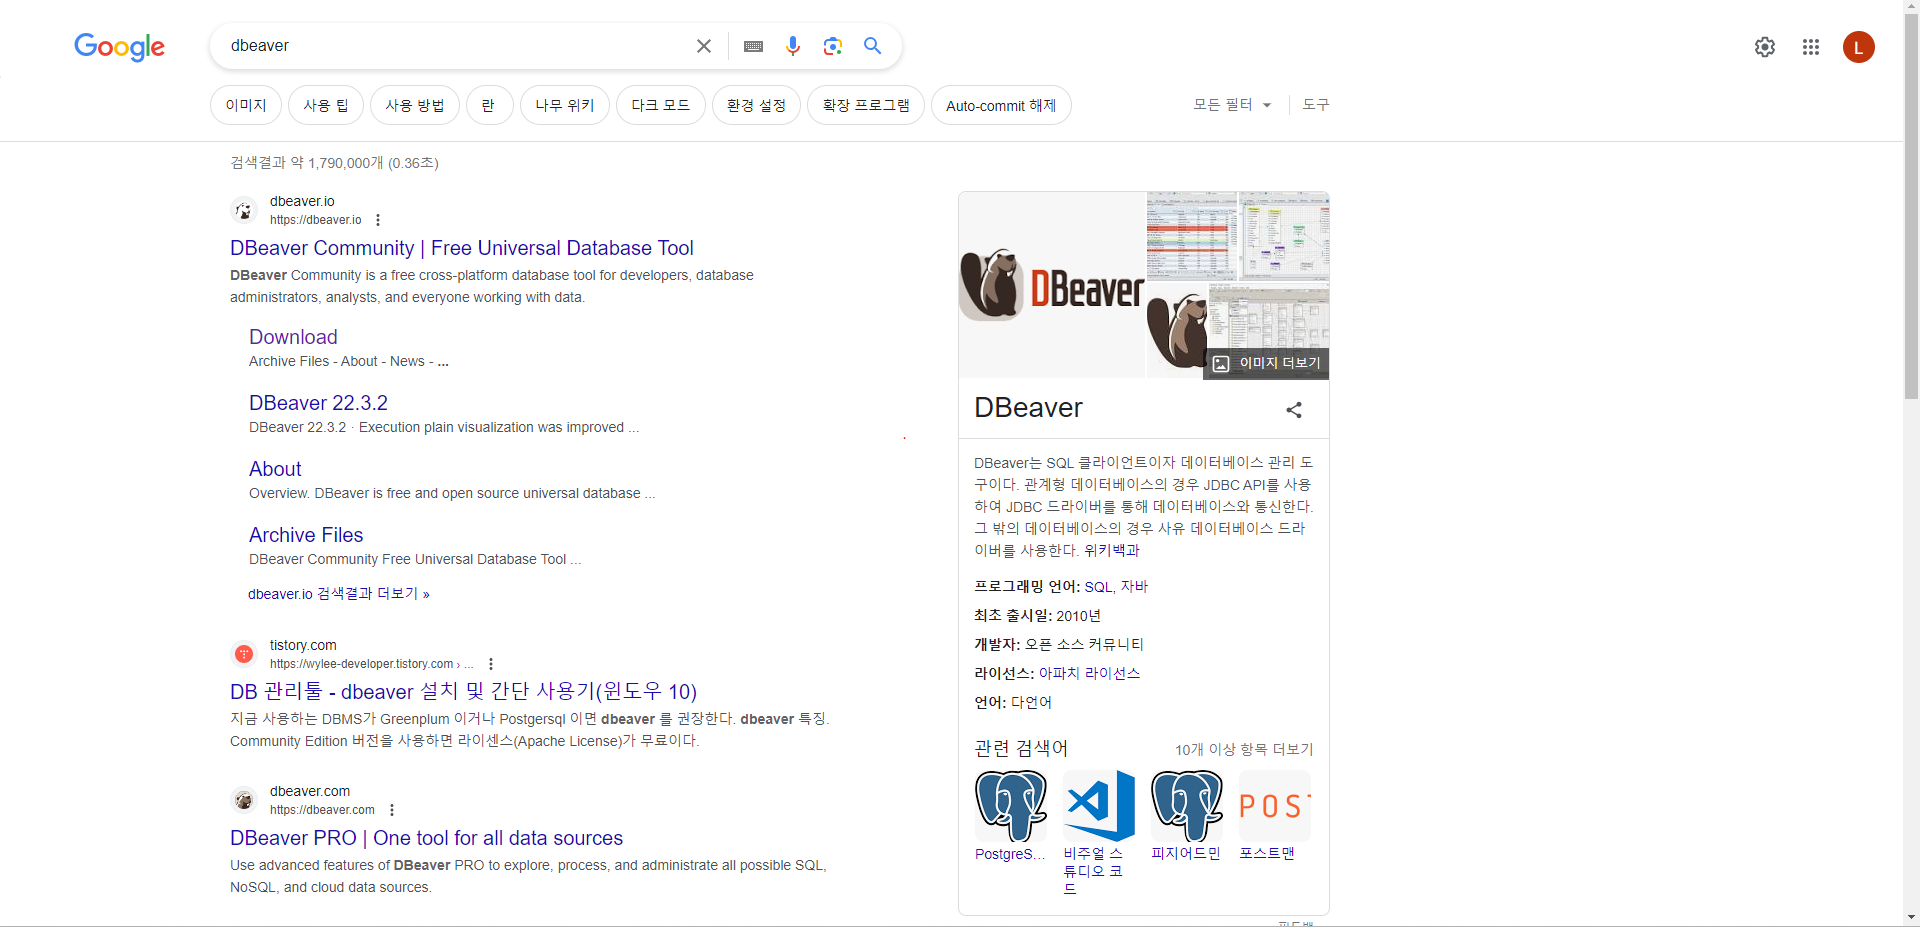Image resolution: width=1920 pixels, height=927 pixels.
Task: Select the 사용 방법 filter chip
Action: tap(415, 105)
